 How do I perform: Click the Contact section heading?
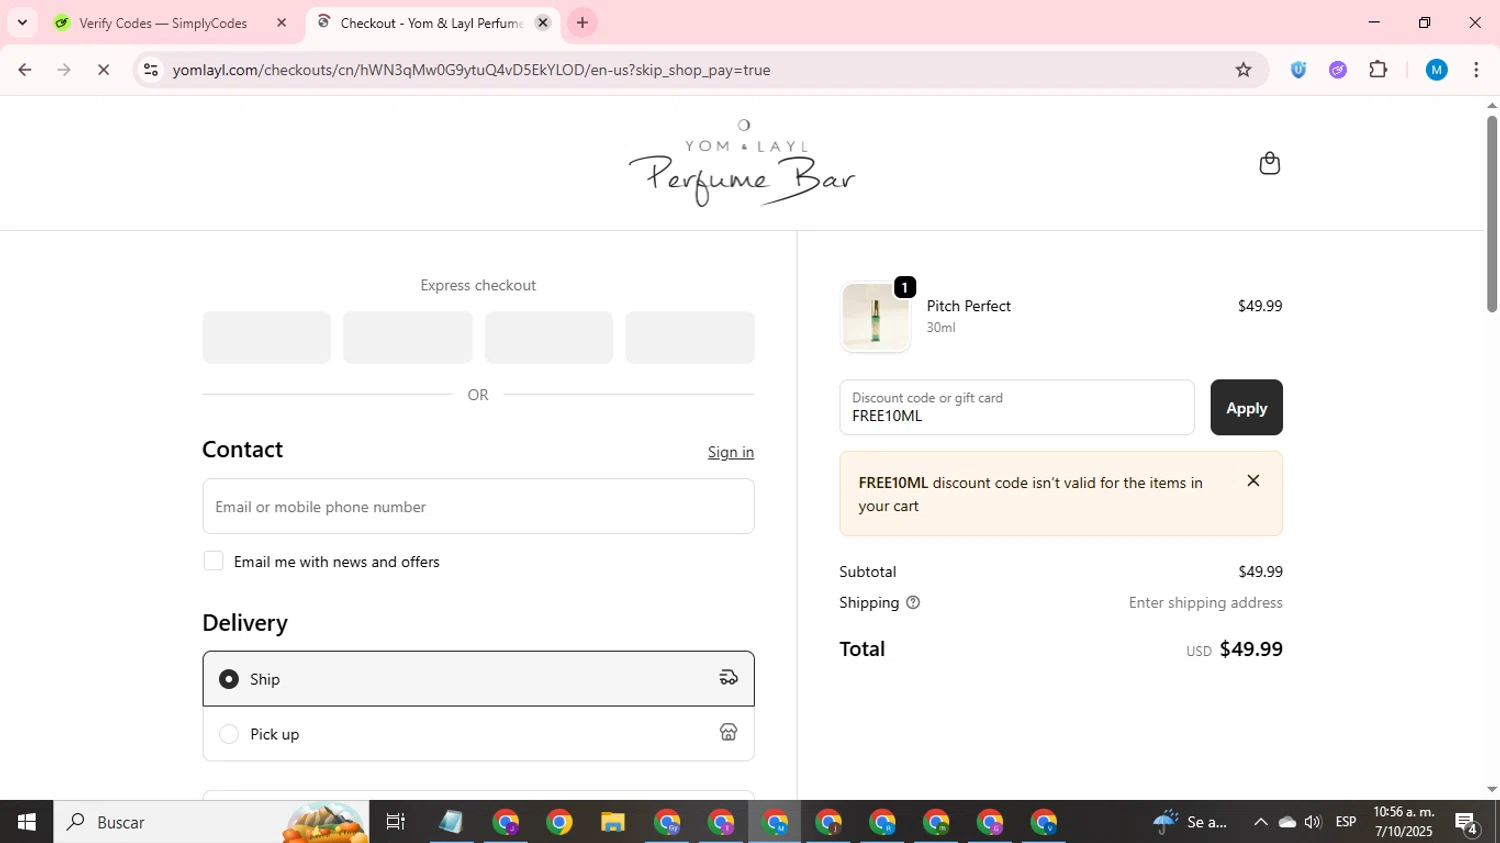pos(242,450)
